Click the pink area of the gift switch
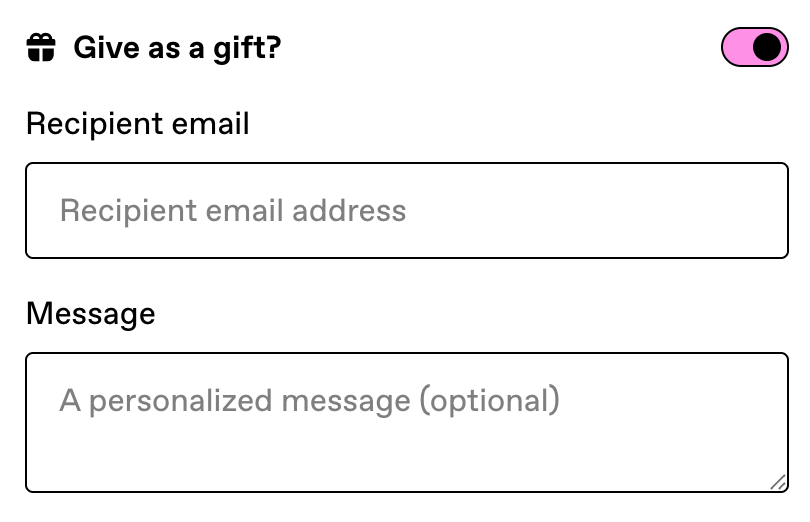This screenshot has width=810, height=522. [737, 47]
